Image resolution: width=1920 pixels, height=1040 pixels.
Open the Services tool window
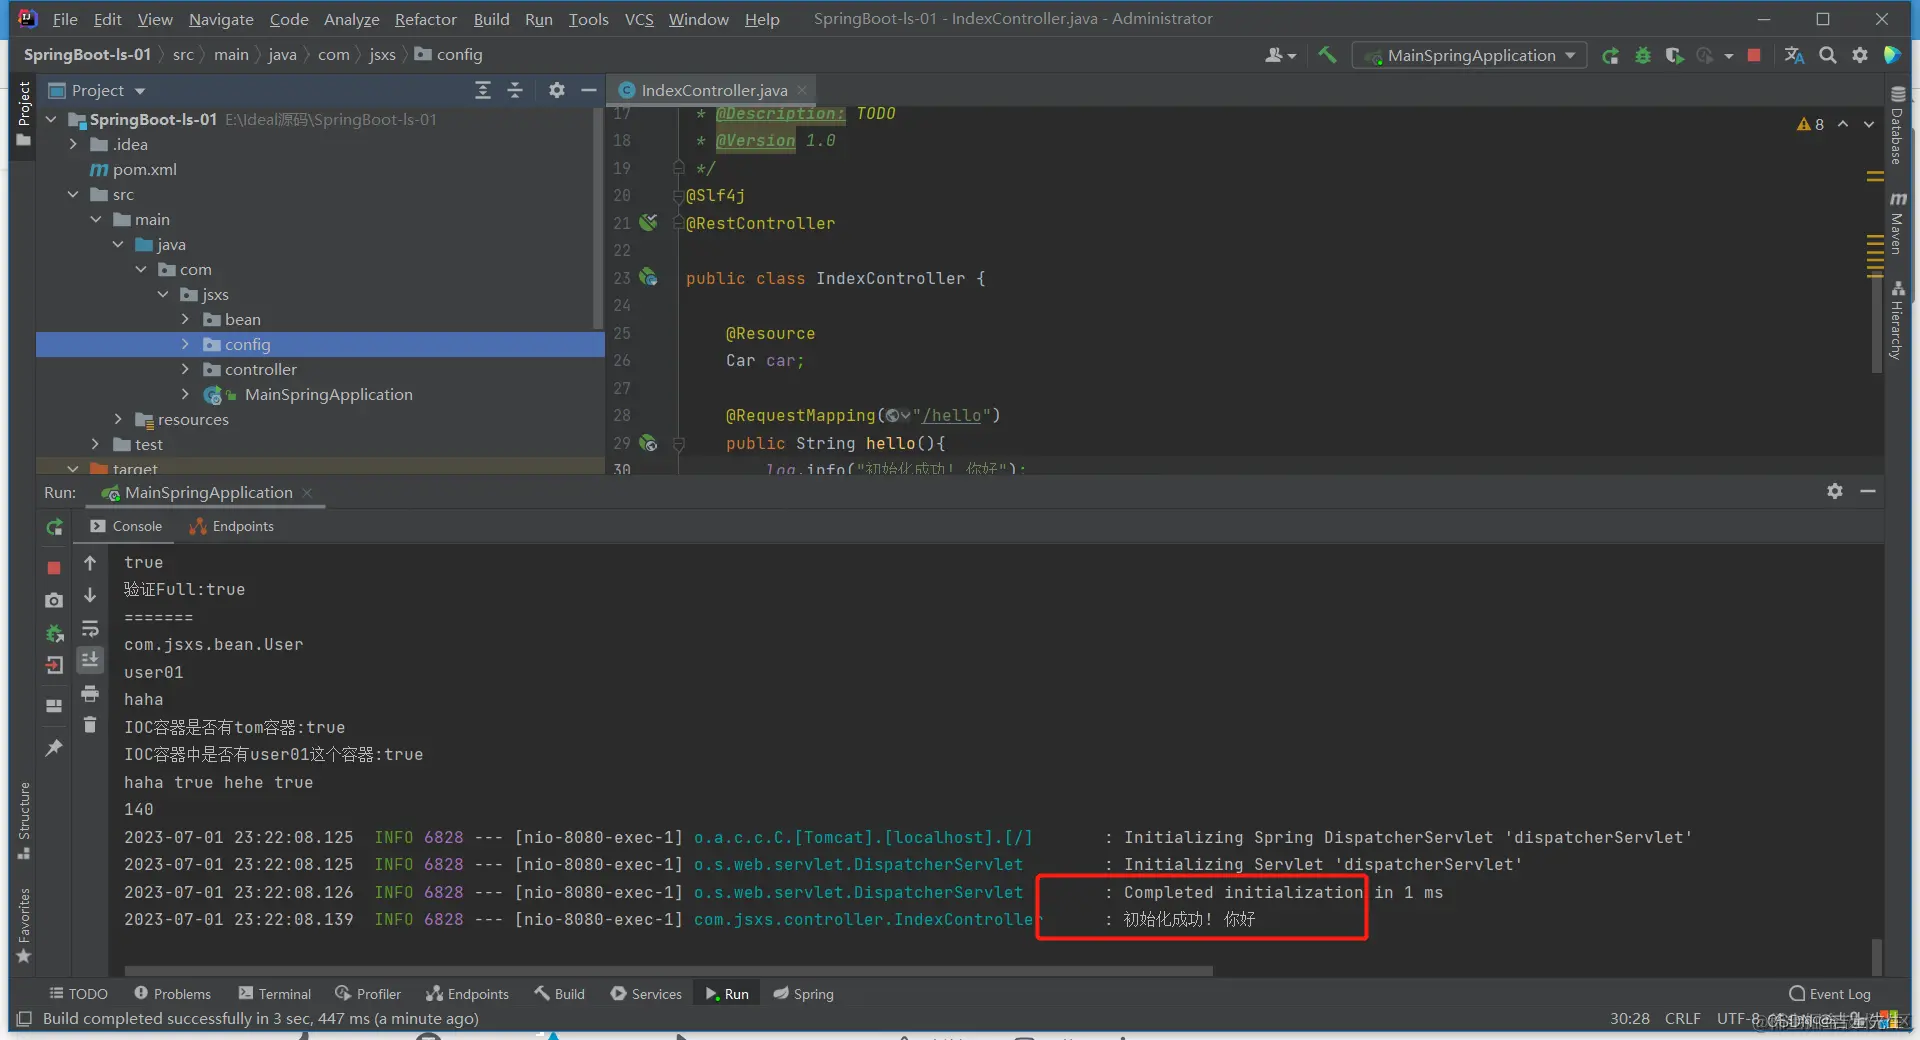[x=646, y=993]
